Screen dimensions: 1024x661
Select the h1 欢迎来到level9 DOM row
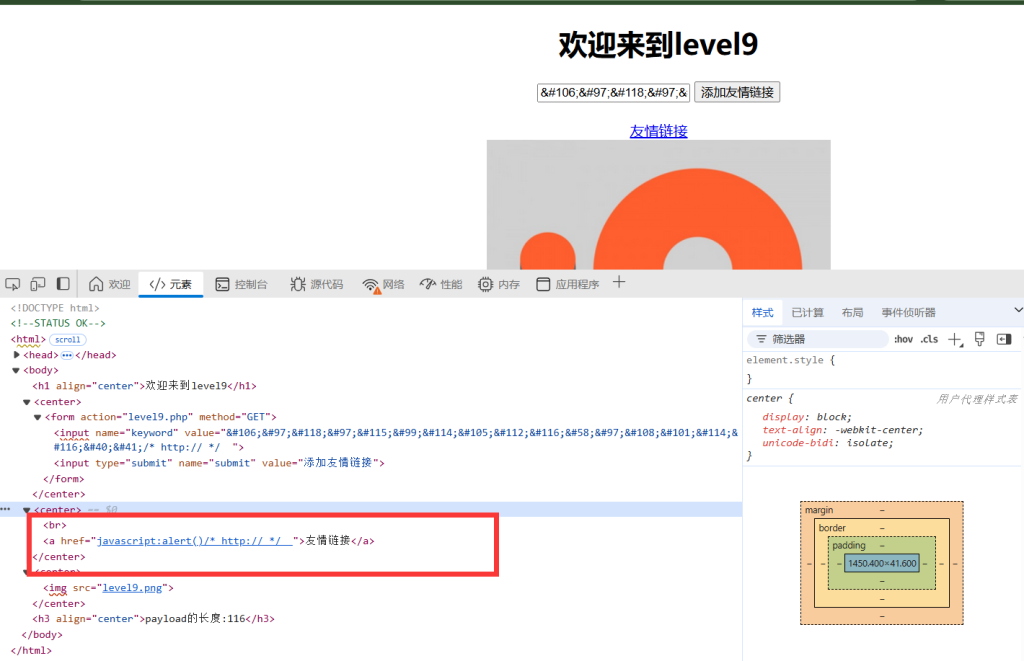point(144,386)
